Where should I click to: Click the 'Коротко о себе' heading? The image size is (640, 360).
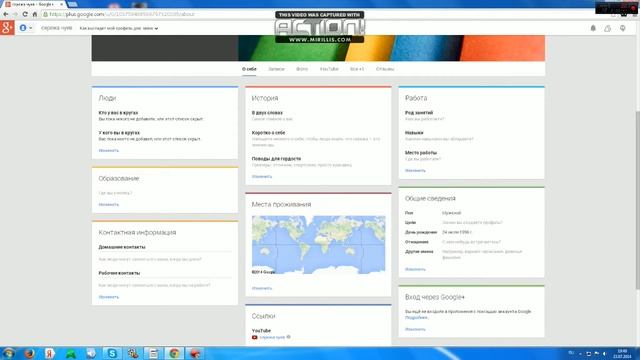268,133
